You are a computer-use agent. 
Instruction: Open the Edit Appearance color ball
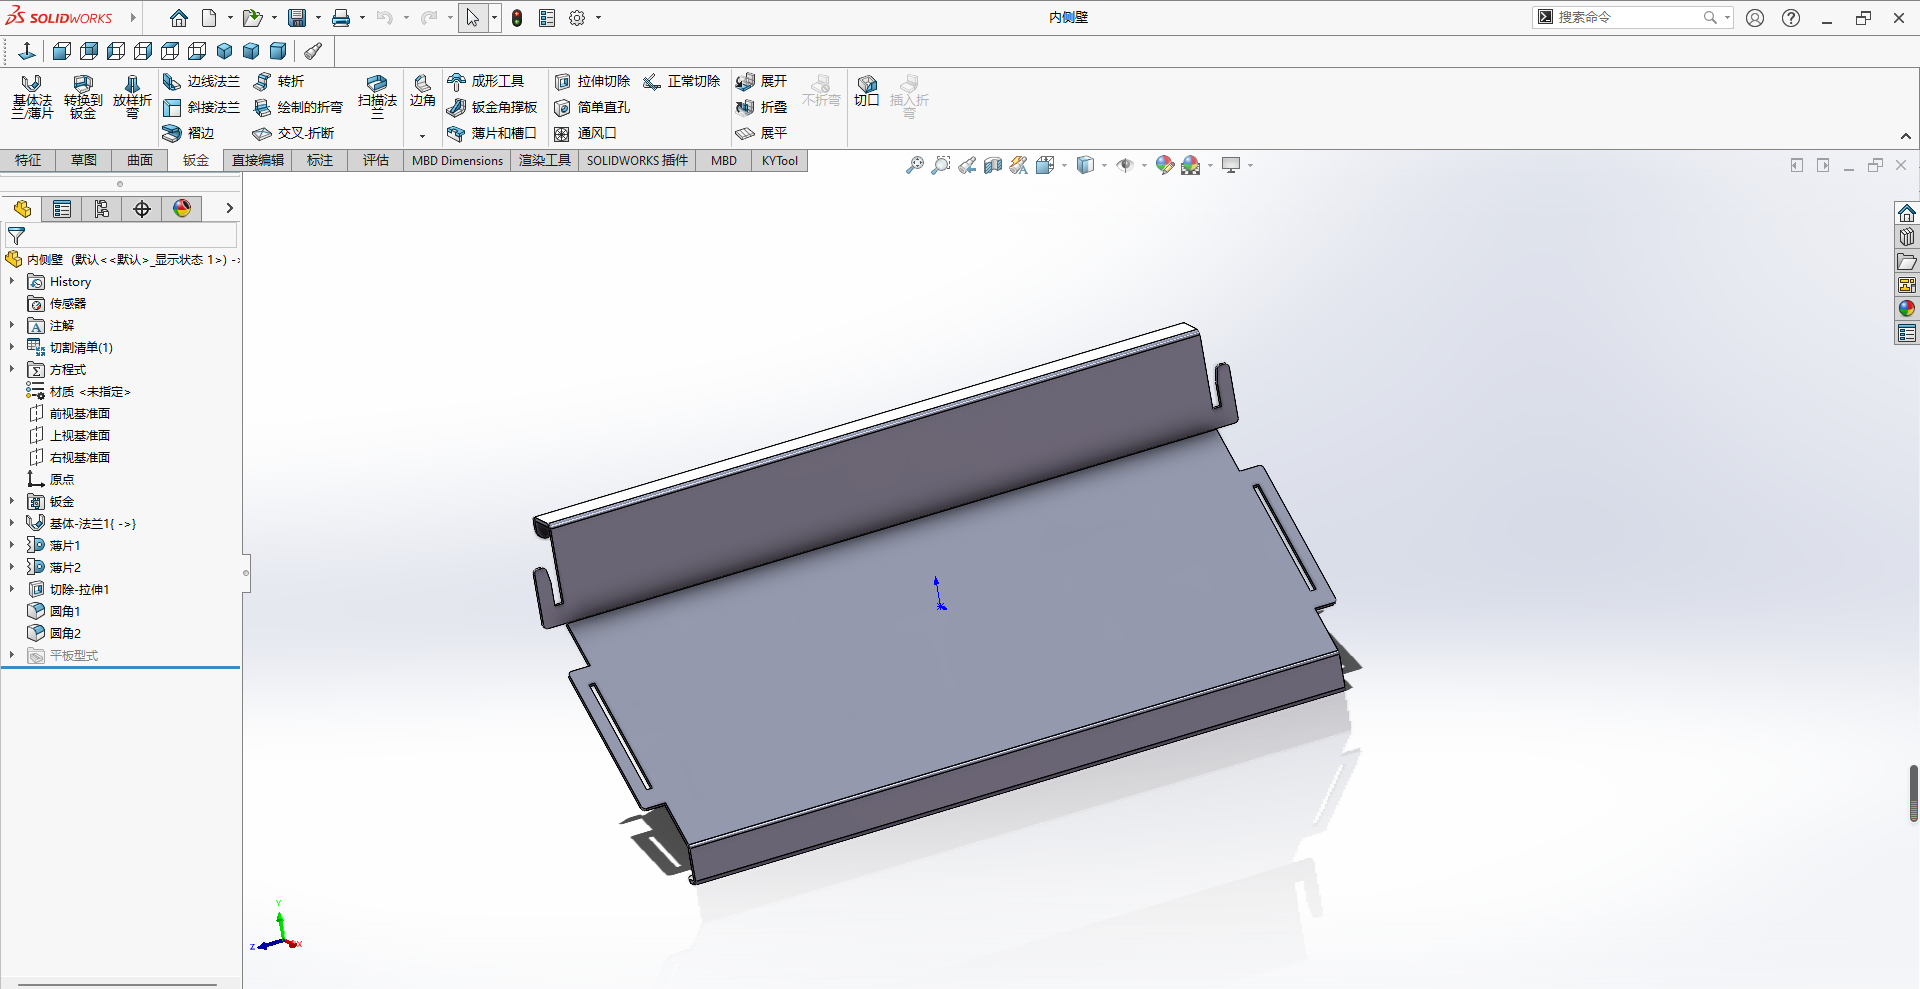tap(1165, 165)
